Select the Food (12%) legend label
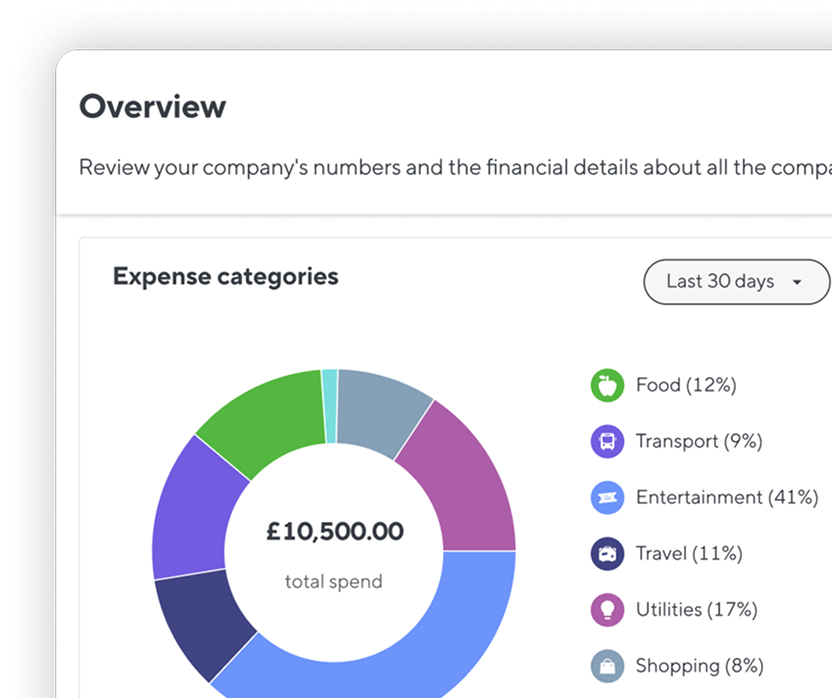Image resolution: width=832 pixels, height=698 pixels. pos(686,385)
